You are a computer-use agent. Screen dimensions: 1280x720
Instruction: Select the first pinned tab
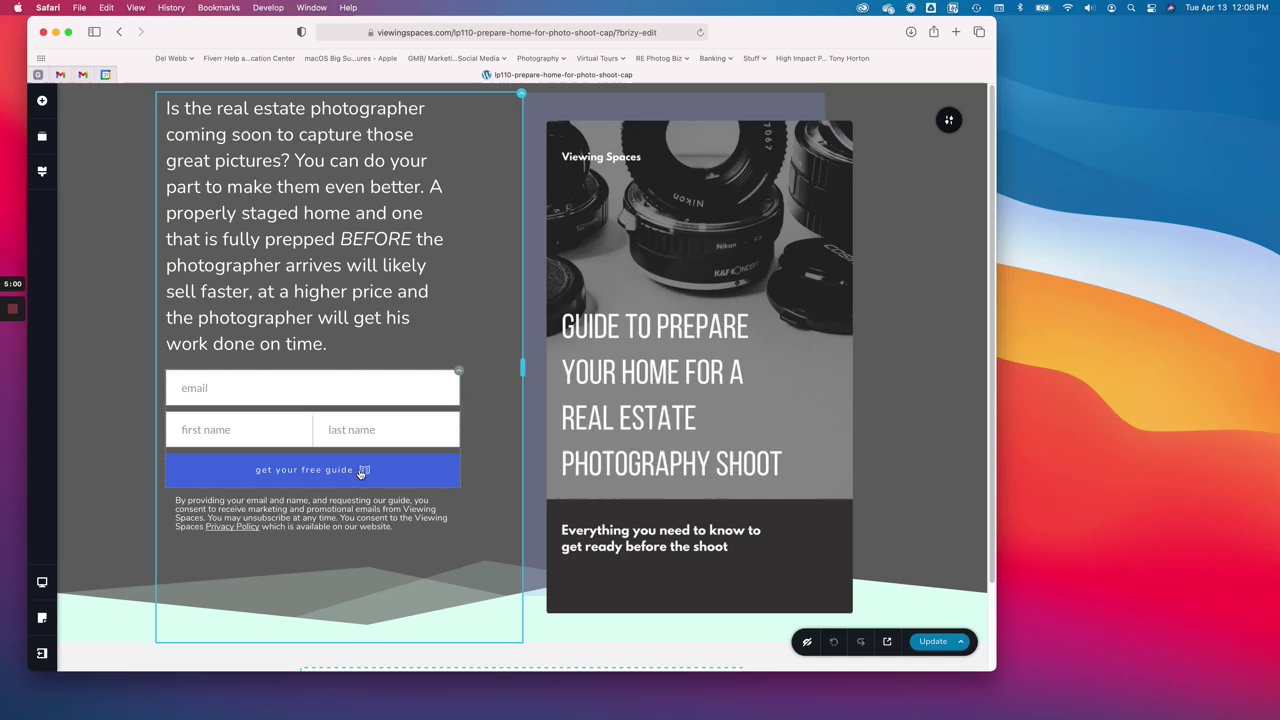(38, 75)
